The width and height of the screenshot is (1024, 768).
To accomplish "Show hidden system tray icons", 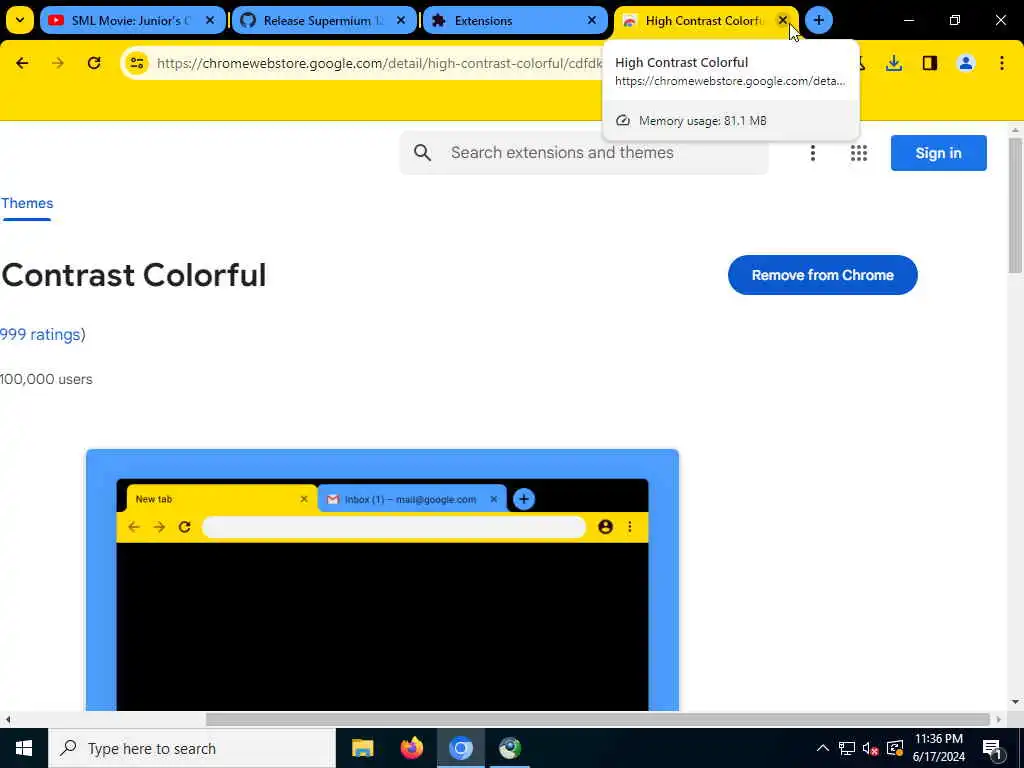I will [823, 748].
